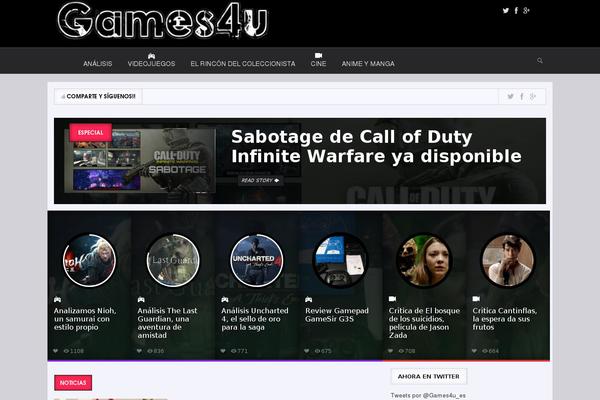Click Ahora en Twitter widget heading
The image size is (600, 400).
tap(429, 376)
